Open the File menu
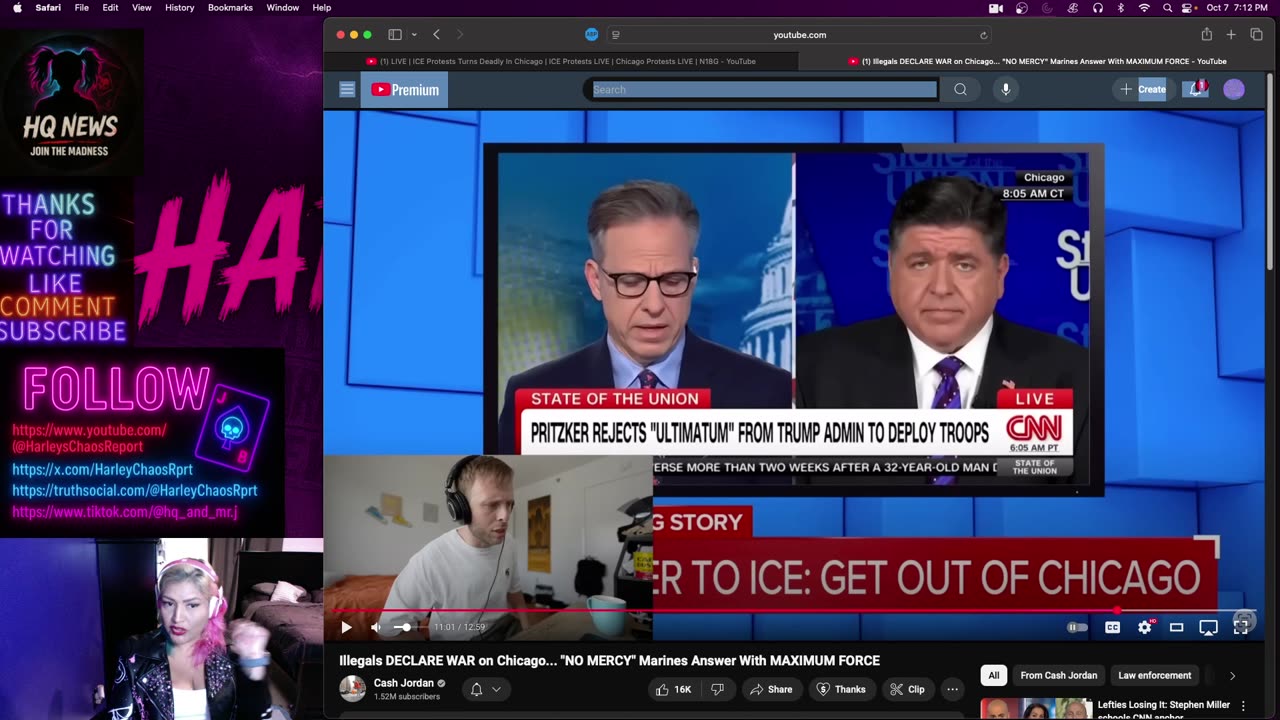This screenshot has width=1280, height=720. pos(82,7)
